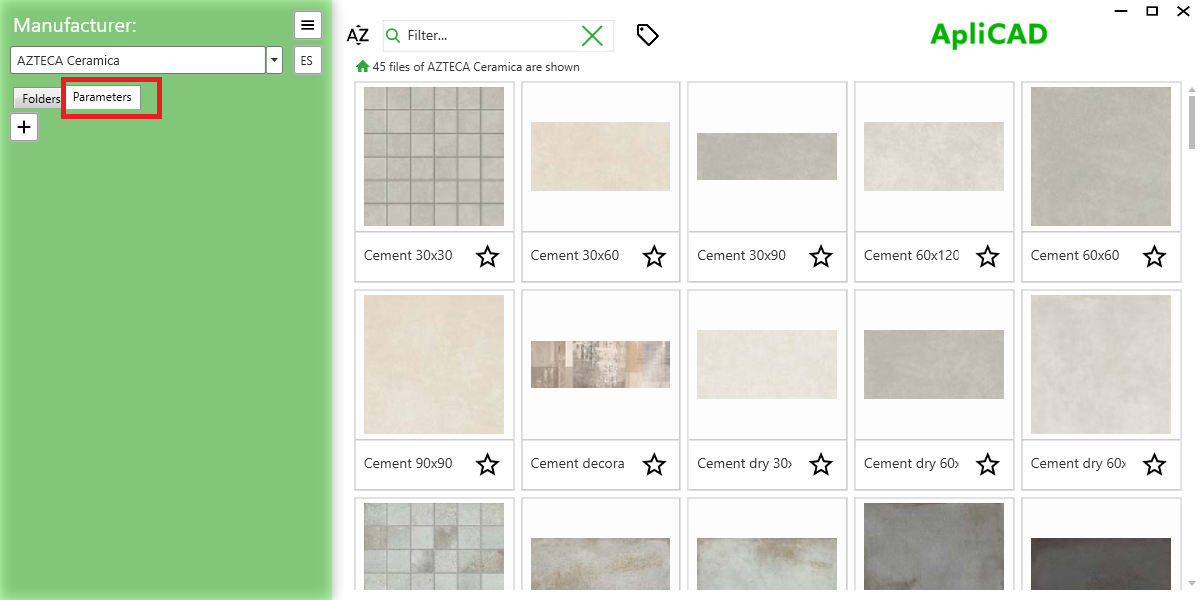Open the manufacturer dropdown arrow
The width and height of the screenshot is (1200, 600).
click(x=273, y=60)
